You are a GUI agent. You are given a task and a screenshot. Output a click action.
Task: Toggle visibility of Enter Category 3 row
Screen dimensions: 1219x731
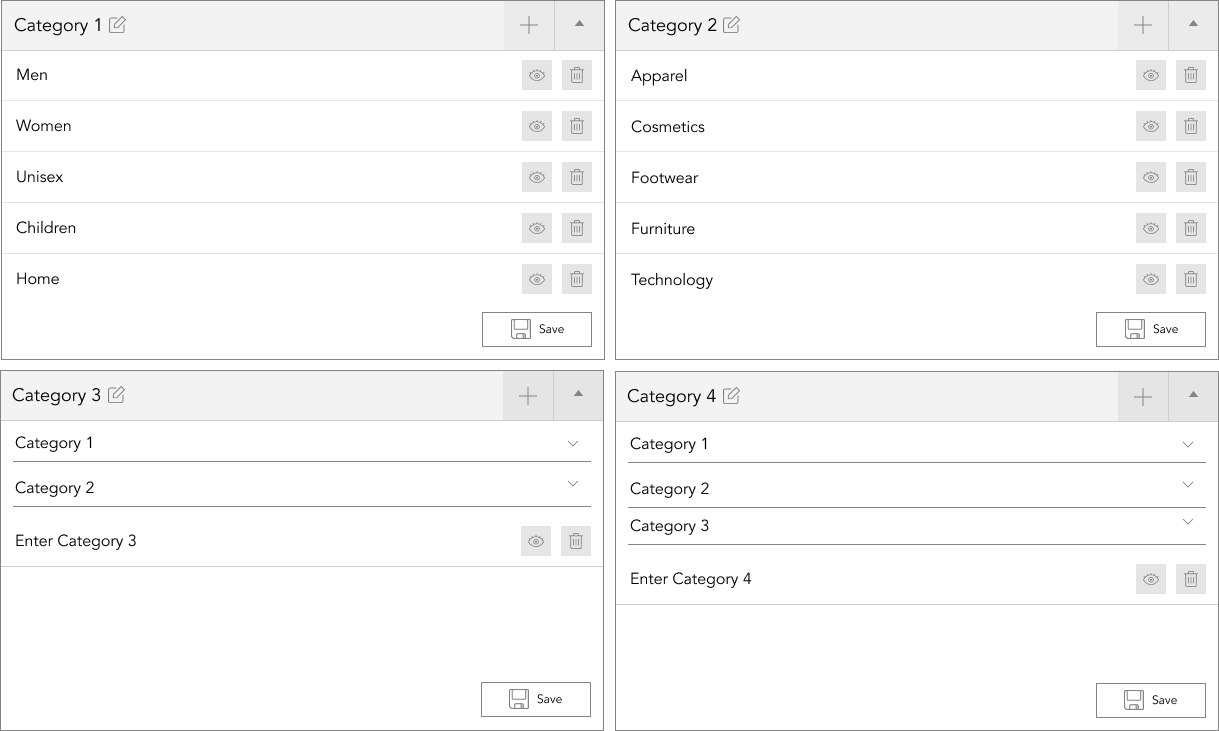[536, 541]
